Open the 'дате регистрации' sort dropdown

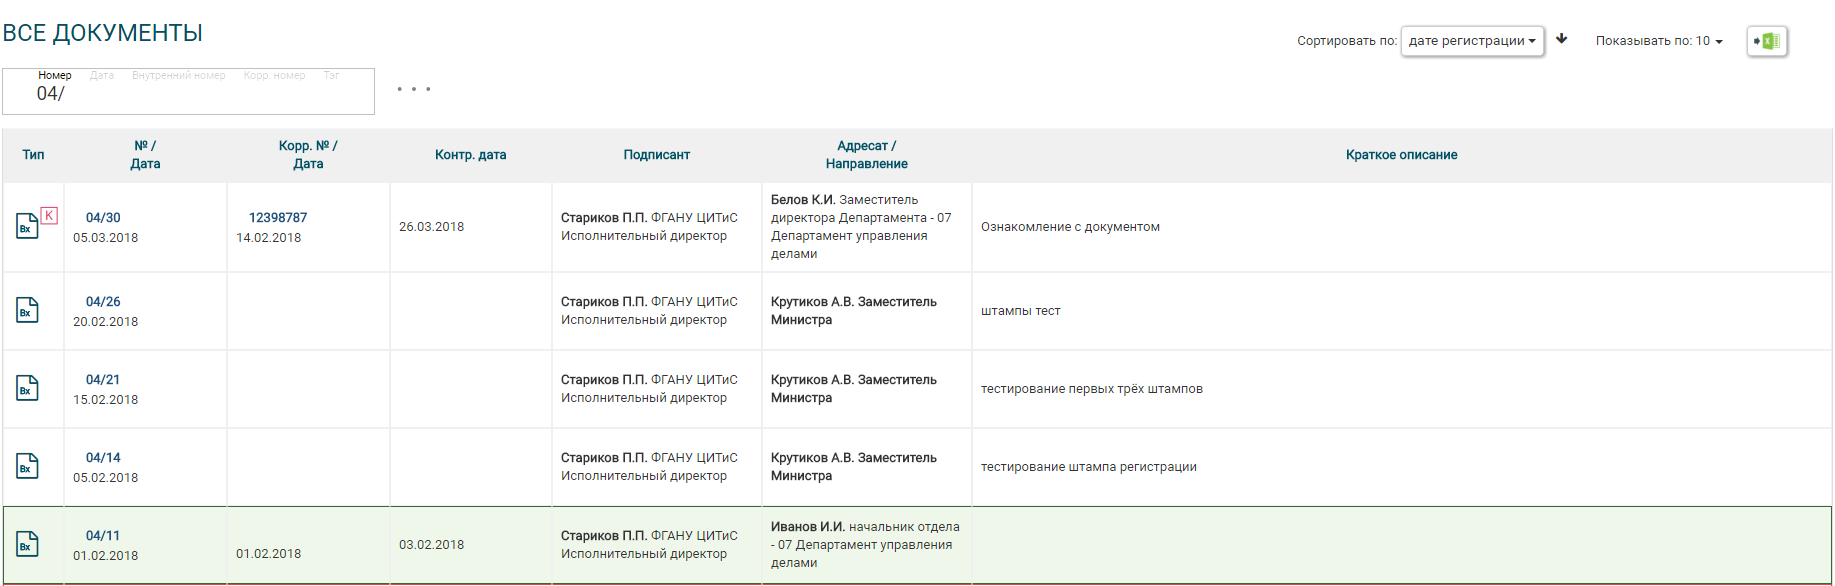click(1471, 41)
